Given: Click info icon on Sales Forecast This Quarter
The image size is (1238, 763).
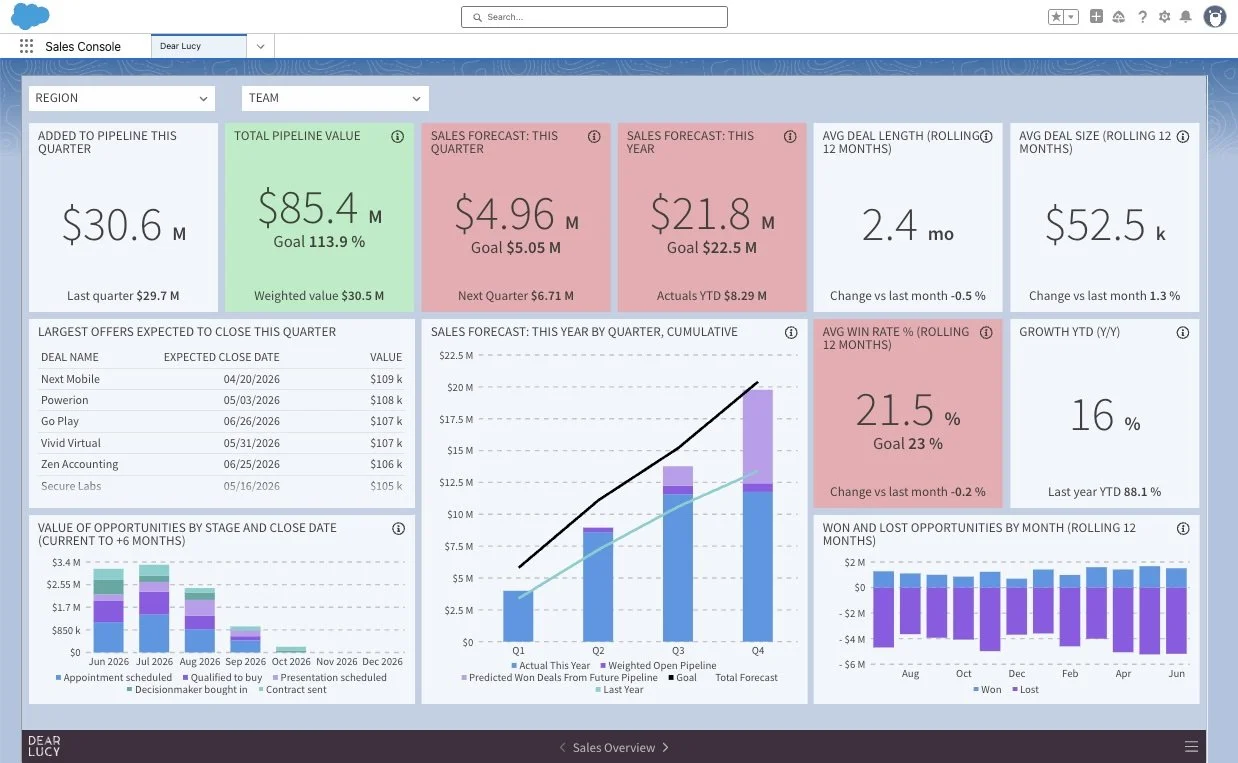Looking at the screenshot, I should [594, 136].
